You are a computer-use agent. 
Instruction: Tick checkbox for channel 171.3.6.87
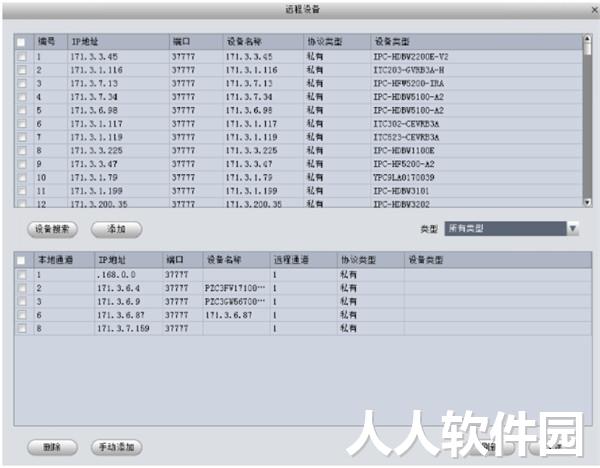tap(22, 315)
